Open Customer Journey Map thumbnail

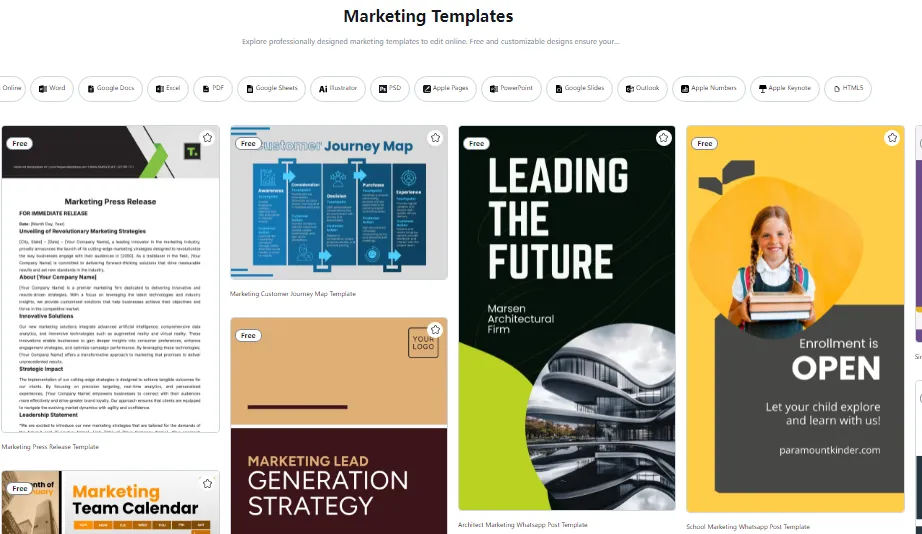point(339,202)
